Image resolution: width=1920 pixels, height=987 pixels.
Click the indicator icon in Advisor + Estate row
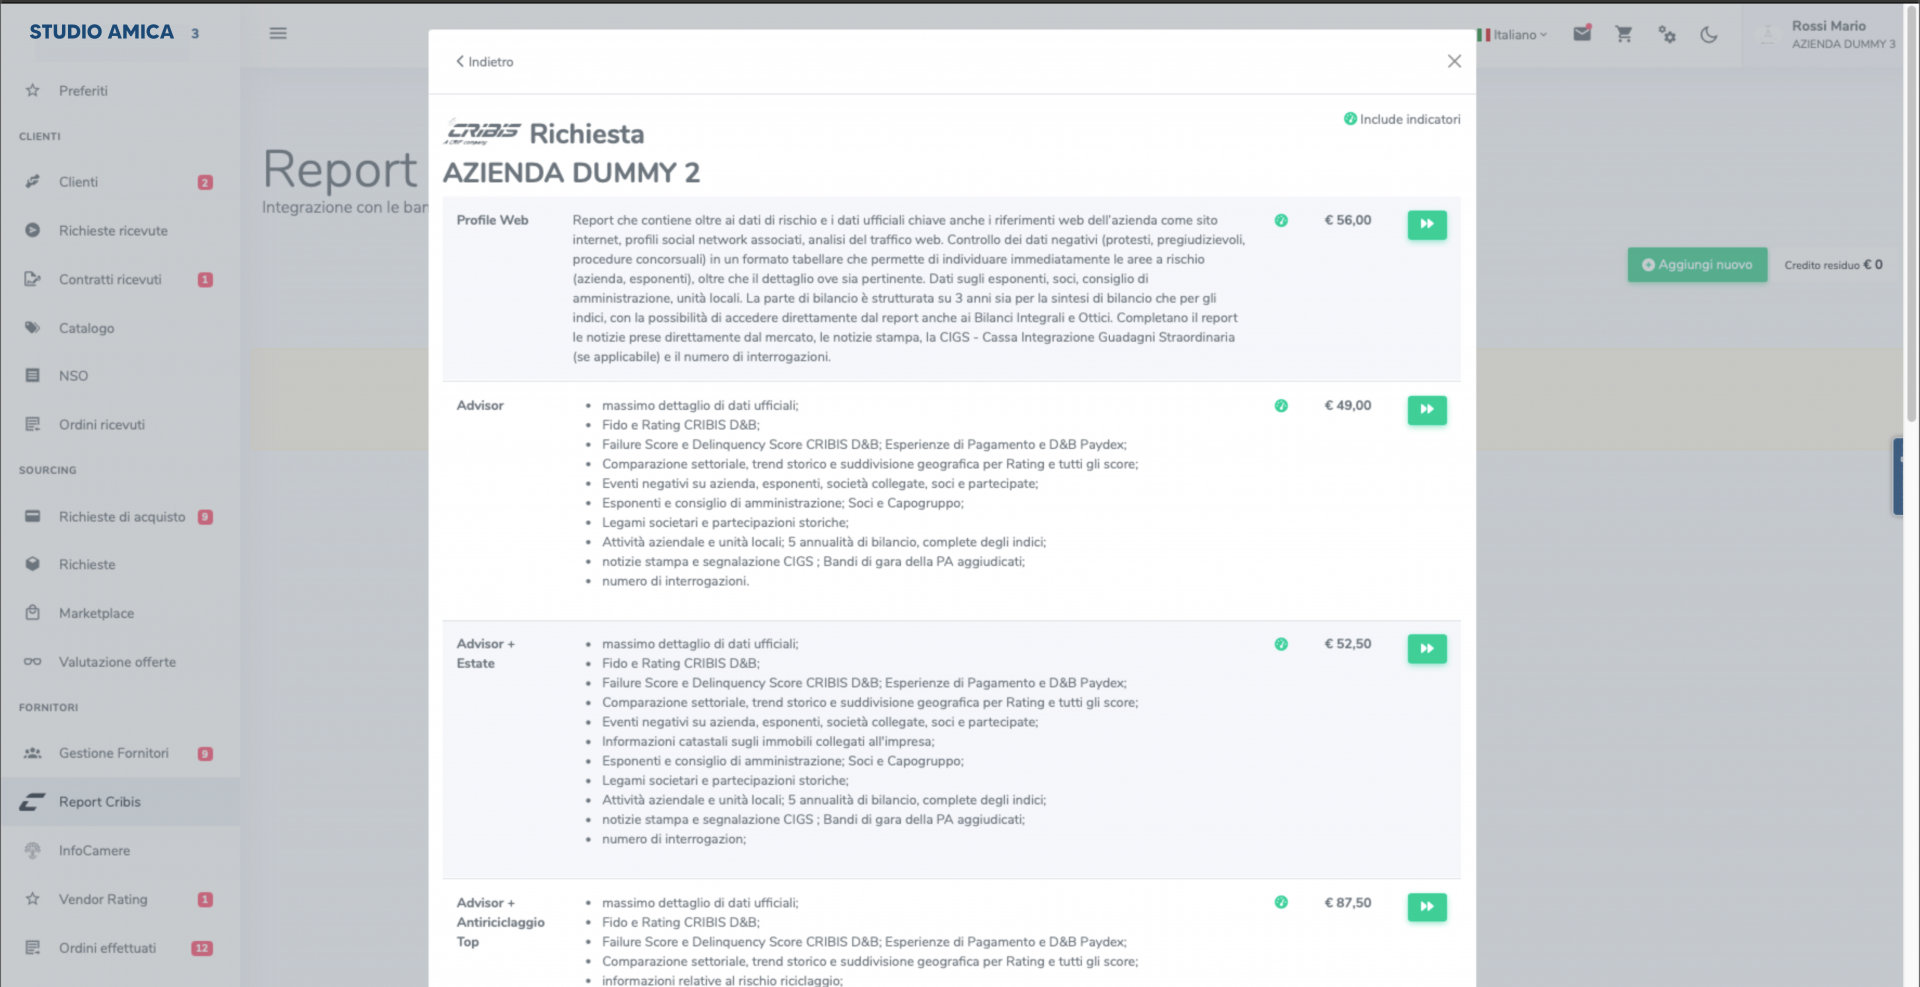pyautogui.click(x=1281, y=645)
